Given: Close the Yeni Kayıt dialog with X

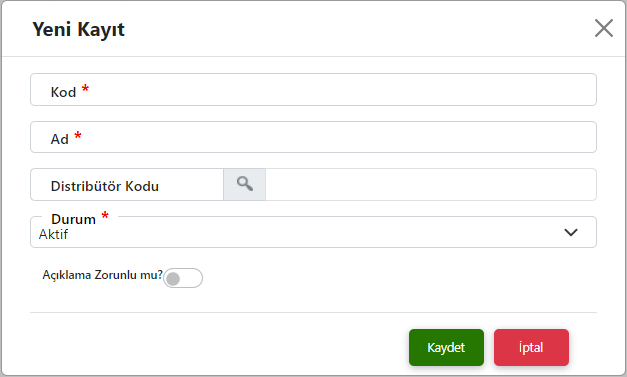Looking at the screenshot, I should click(x=603, y=28).
